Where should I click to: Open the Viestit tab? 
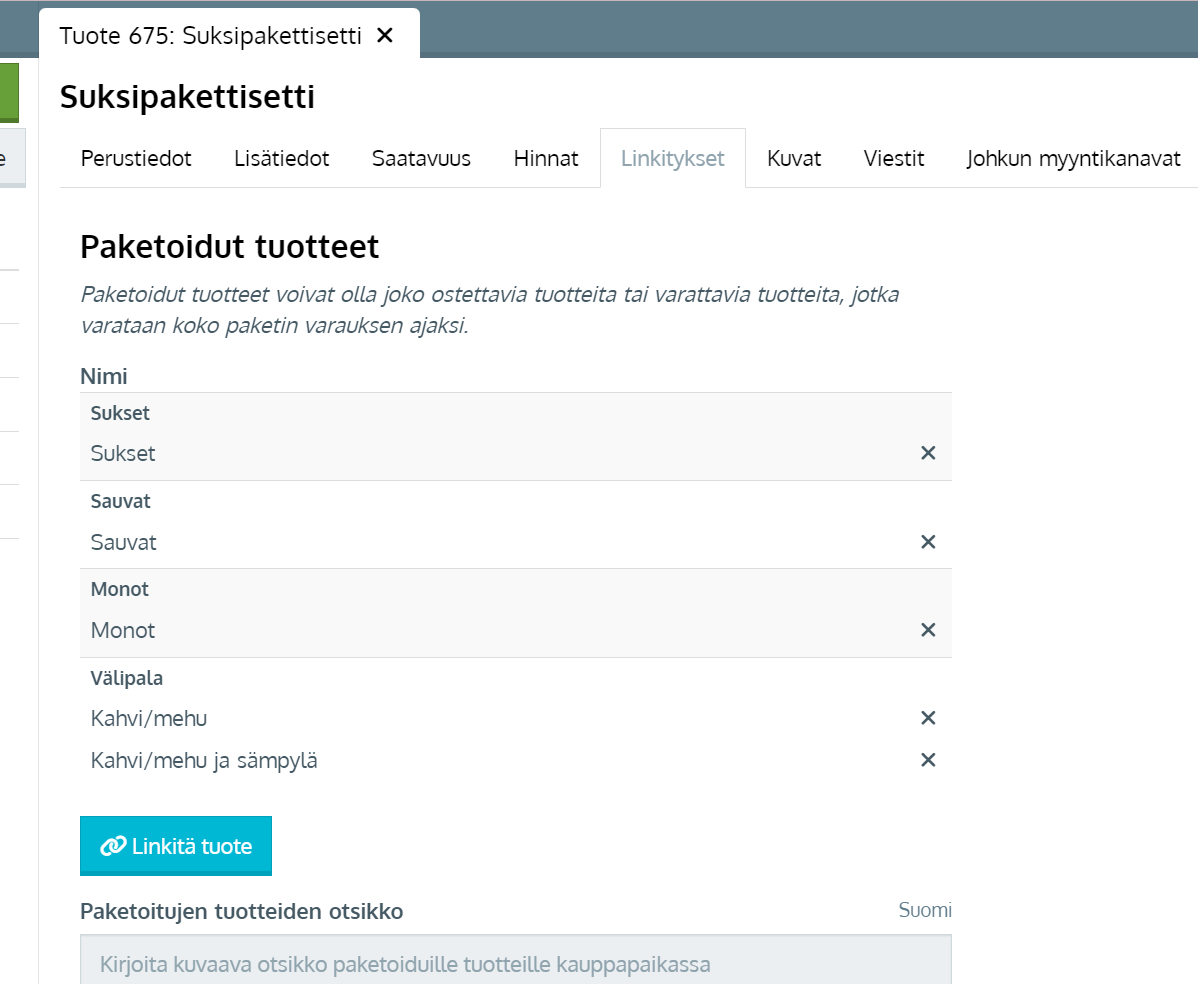894,158
